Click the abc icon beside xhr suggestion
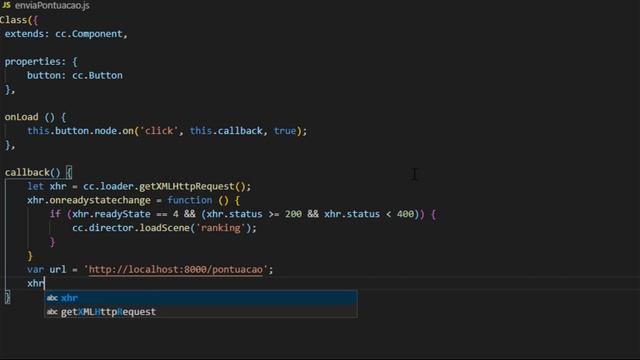This screenshot has width=640, height=360. pos(52,298)
